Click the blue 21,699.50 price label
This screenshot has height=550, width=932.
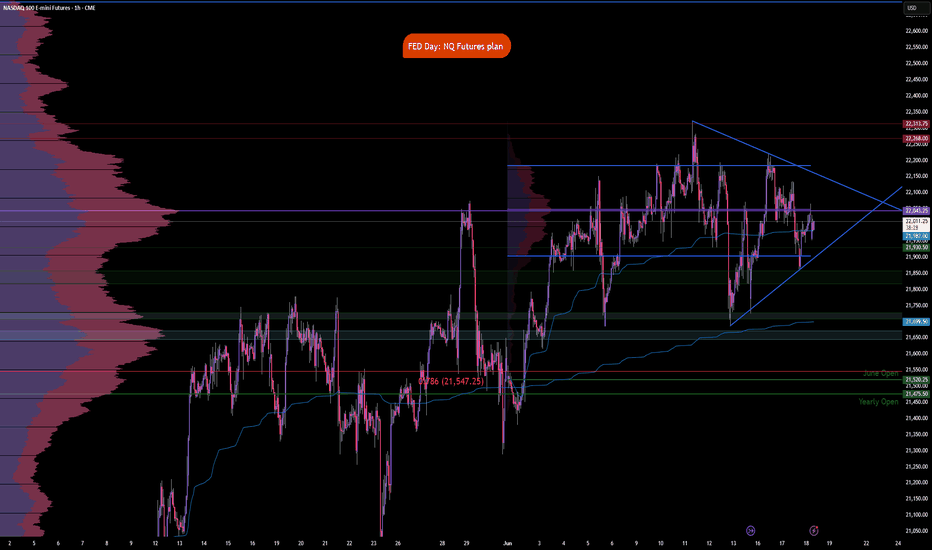pyautogui.click(x=916, y=322)
